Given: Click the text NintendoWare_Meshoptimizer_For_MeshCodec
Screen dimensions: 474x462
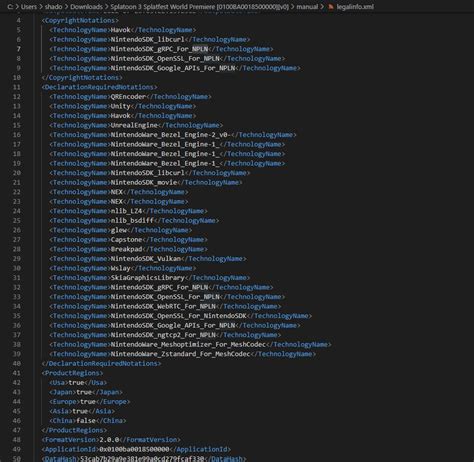Looking at the screenshot, I should (x=188, y=344).
